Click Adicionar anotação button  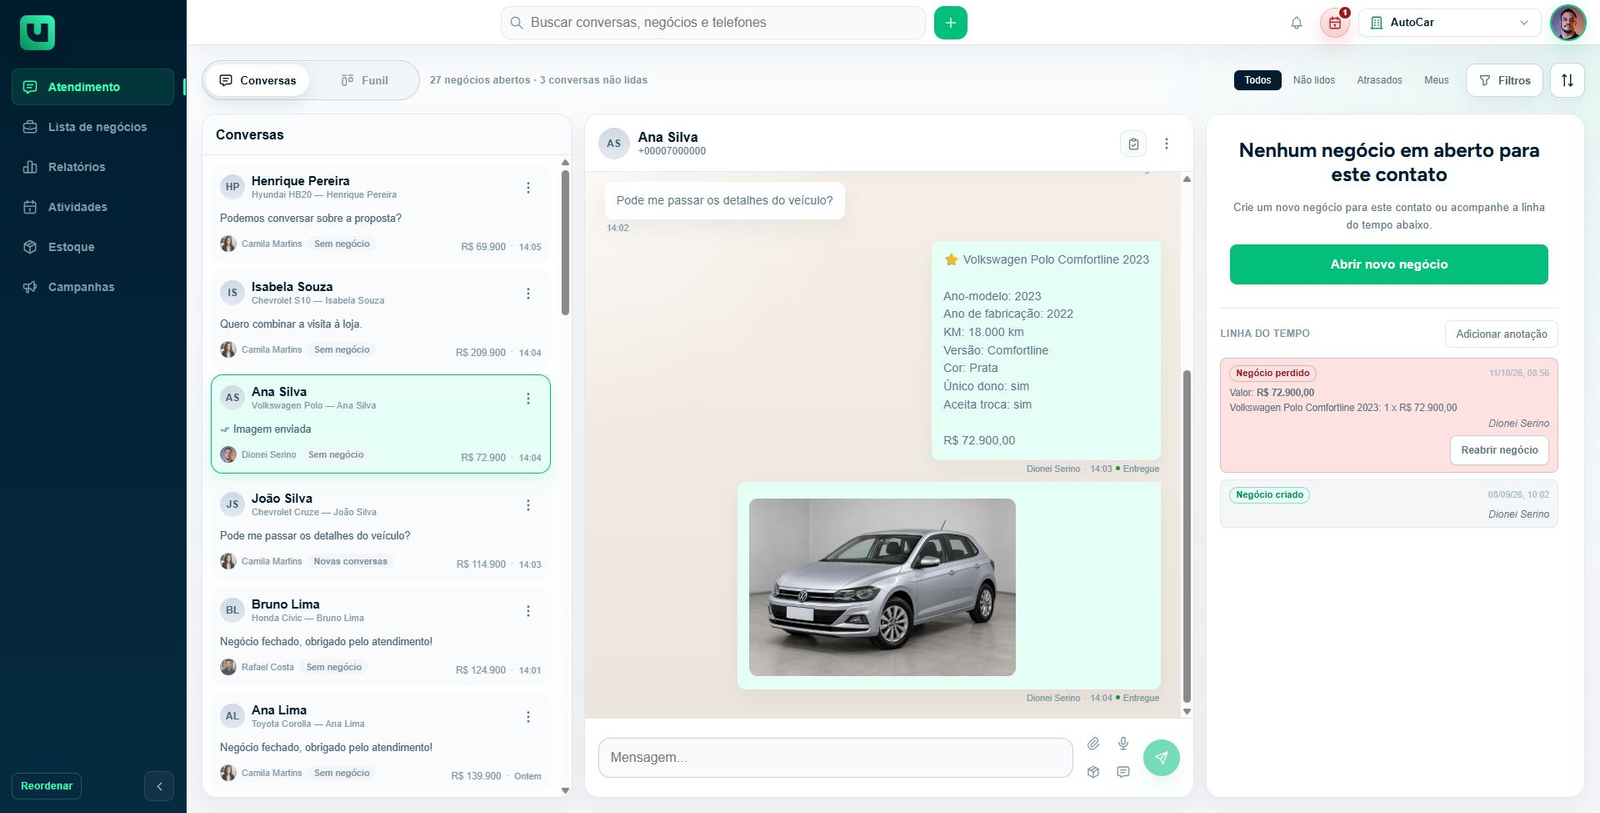(1501, 334)
